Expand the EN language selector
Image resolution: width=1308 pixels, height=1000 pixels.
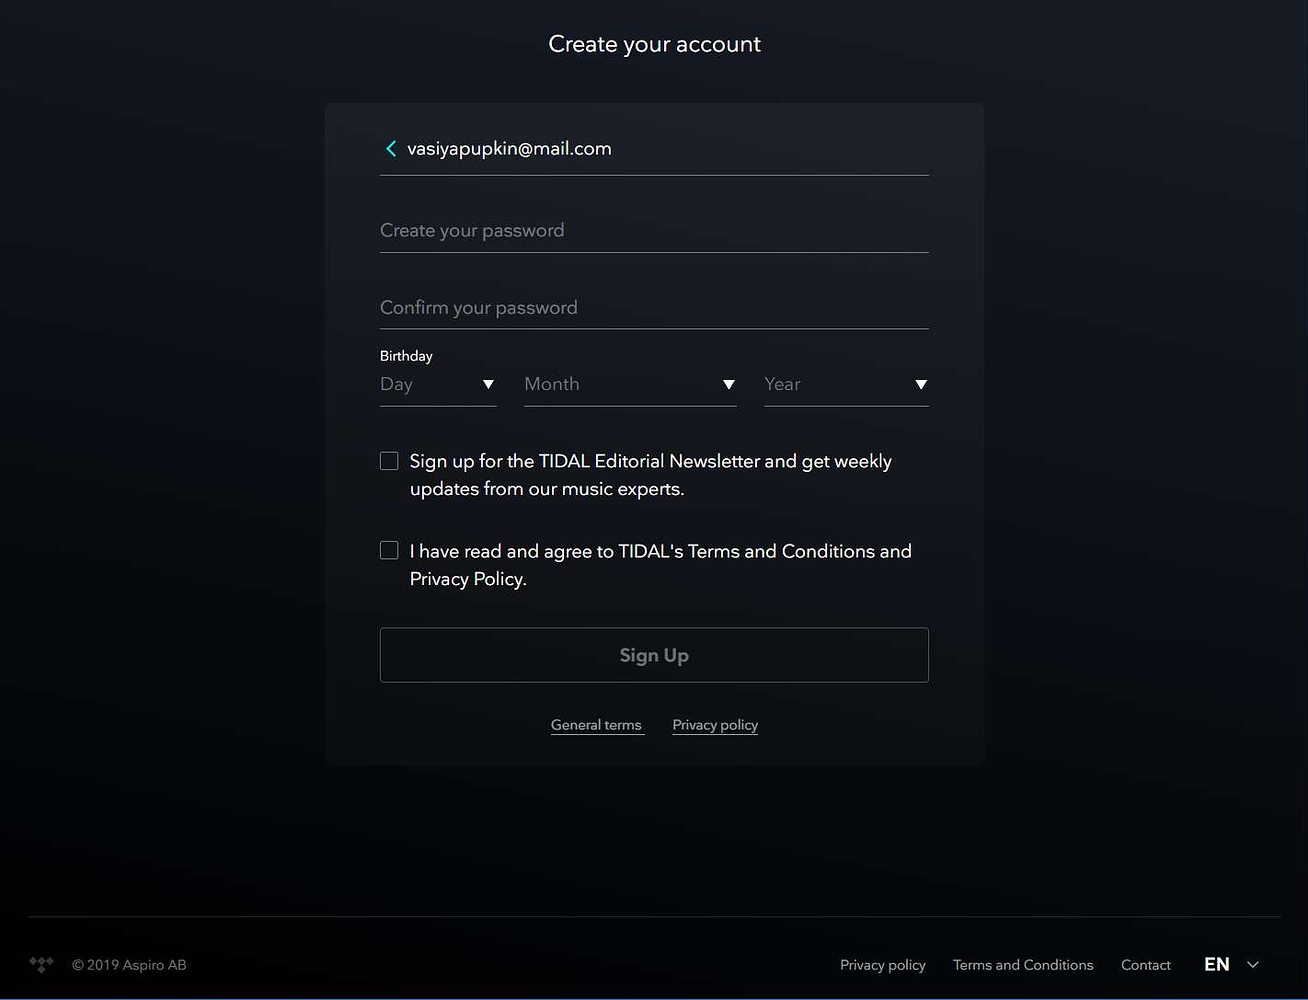(x=1231, y=965)
